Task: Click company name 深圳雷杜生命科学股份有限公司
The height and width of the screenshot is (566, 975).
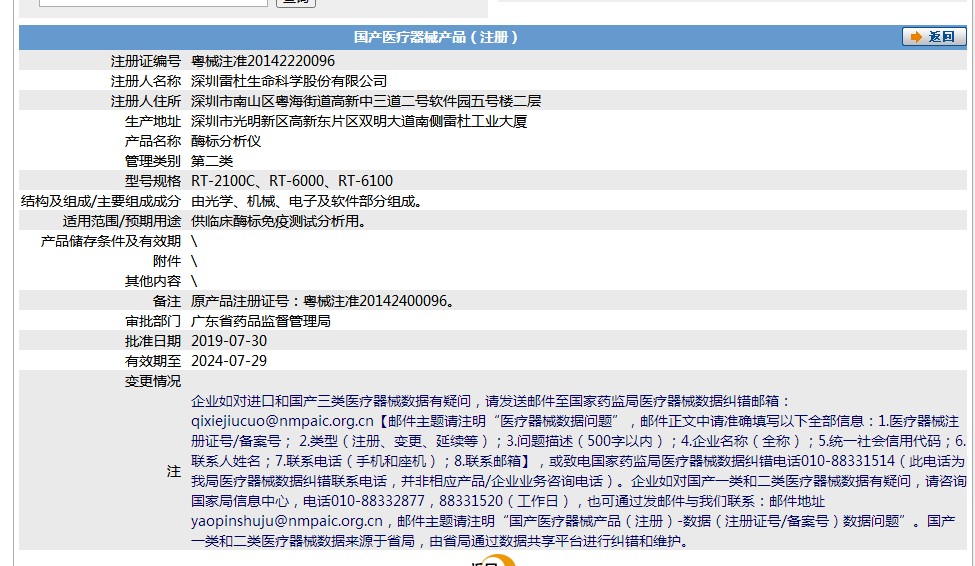Action: pos(289,81)
